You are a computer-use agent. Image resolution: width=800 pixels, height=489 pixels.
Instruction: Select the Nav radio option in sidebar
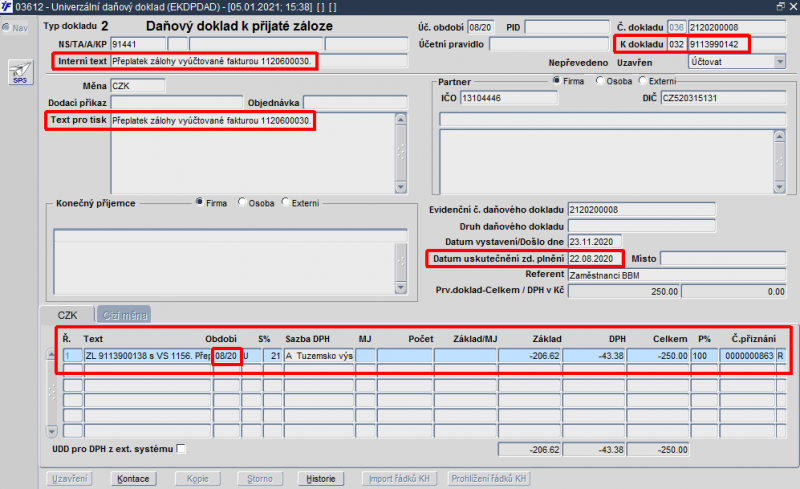6,28
